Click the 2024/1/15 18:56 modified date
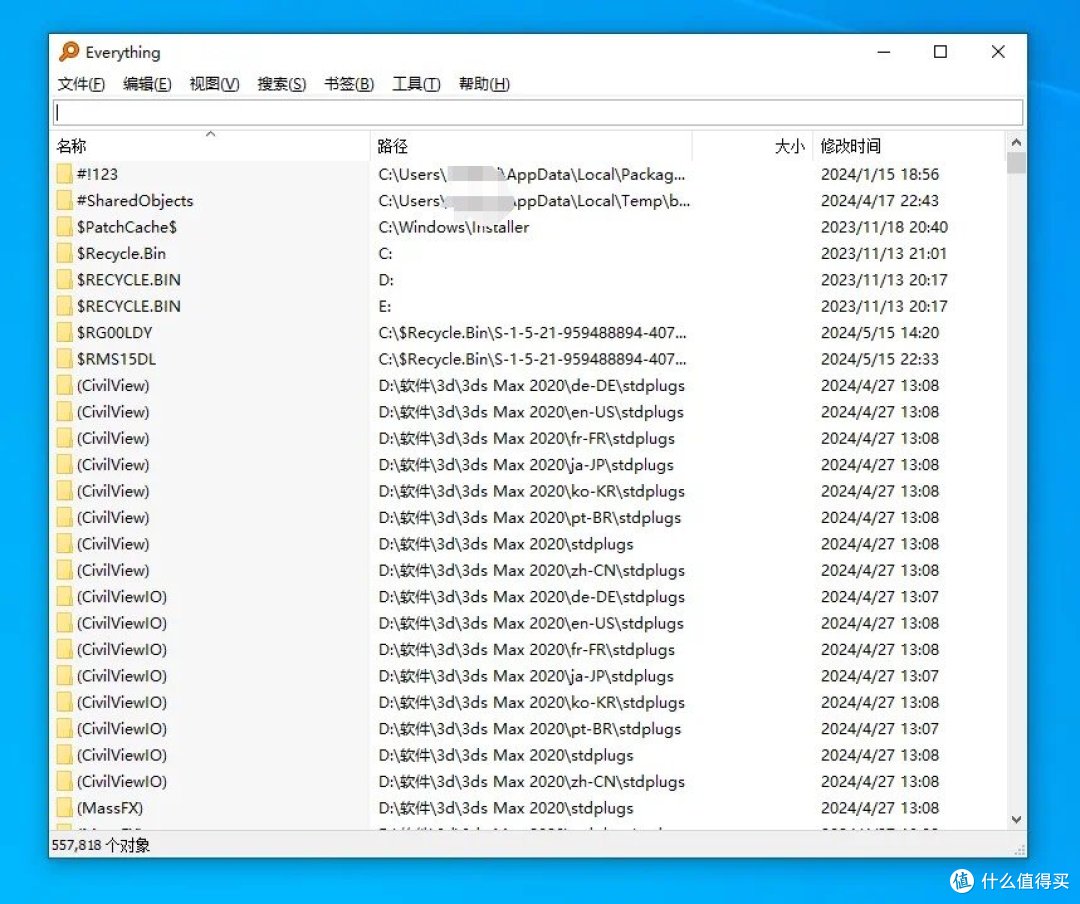1080x904 pixels. click(880, 174)
